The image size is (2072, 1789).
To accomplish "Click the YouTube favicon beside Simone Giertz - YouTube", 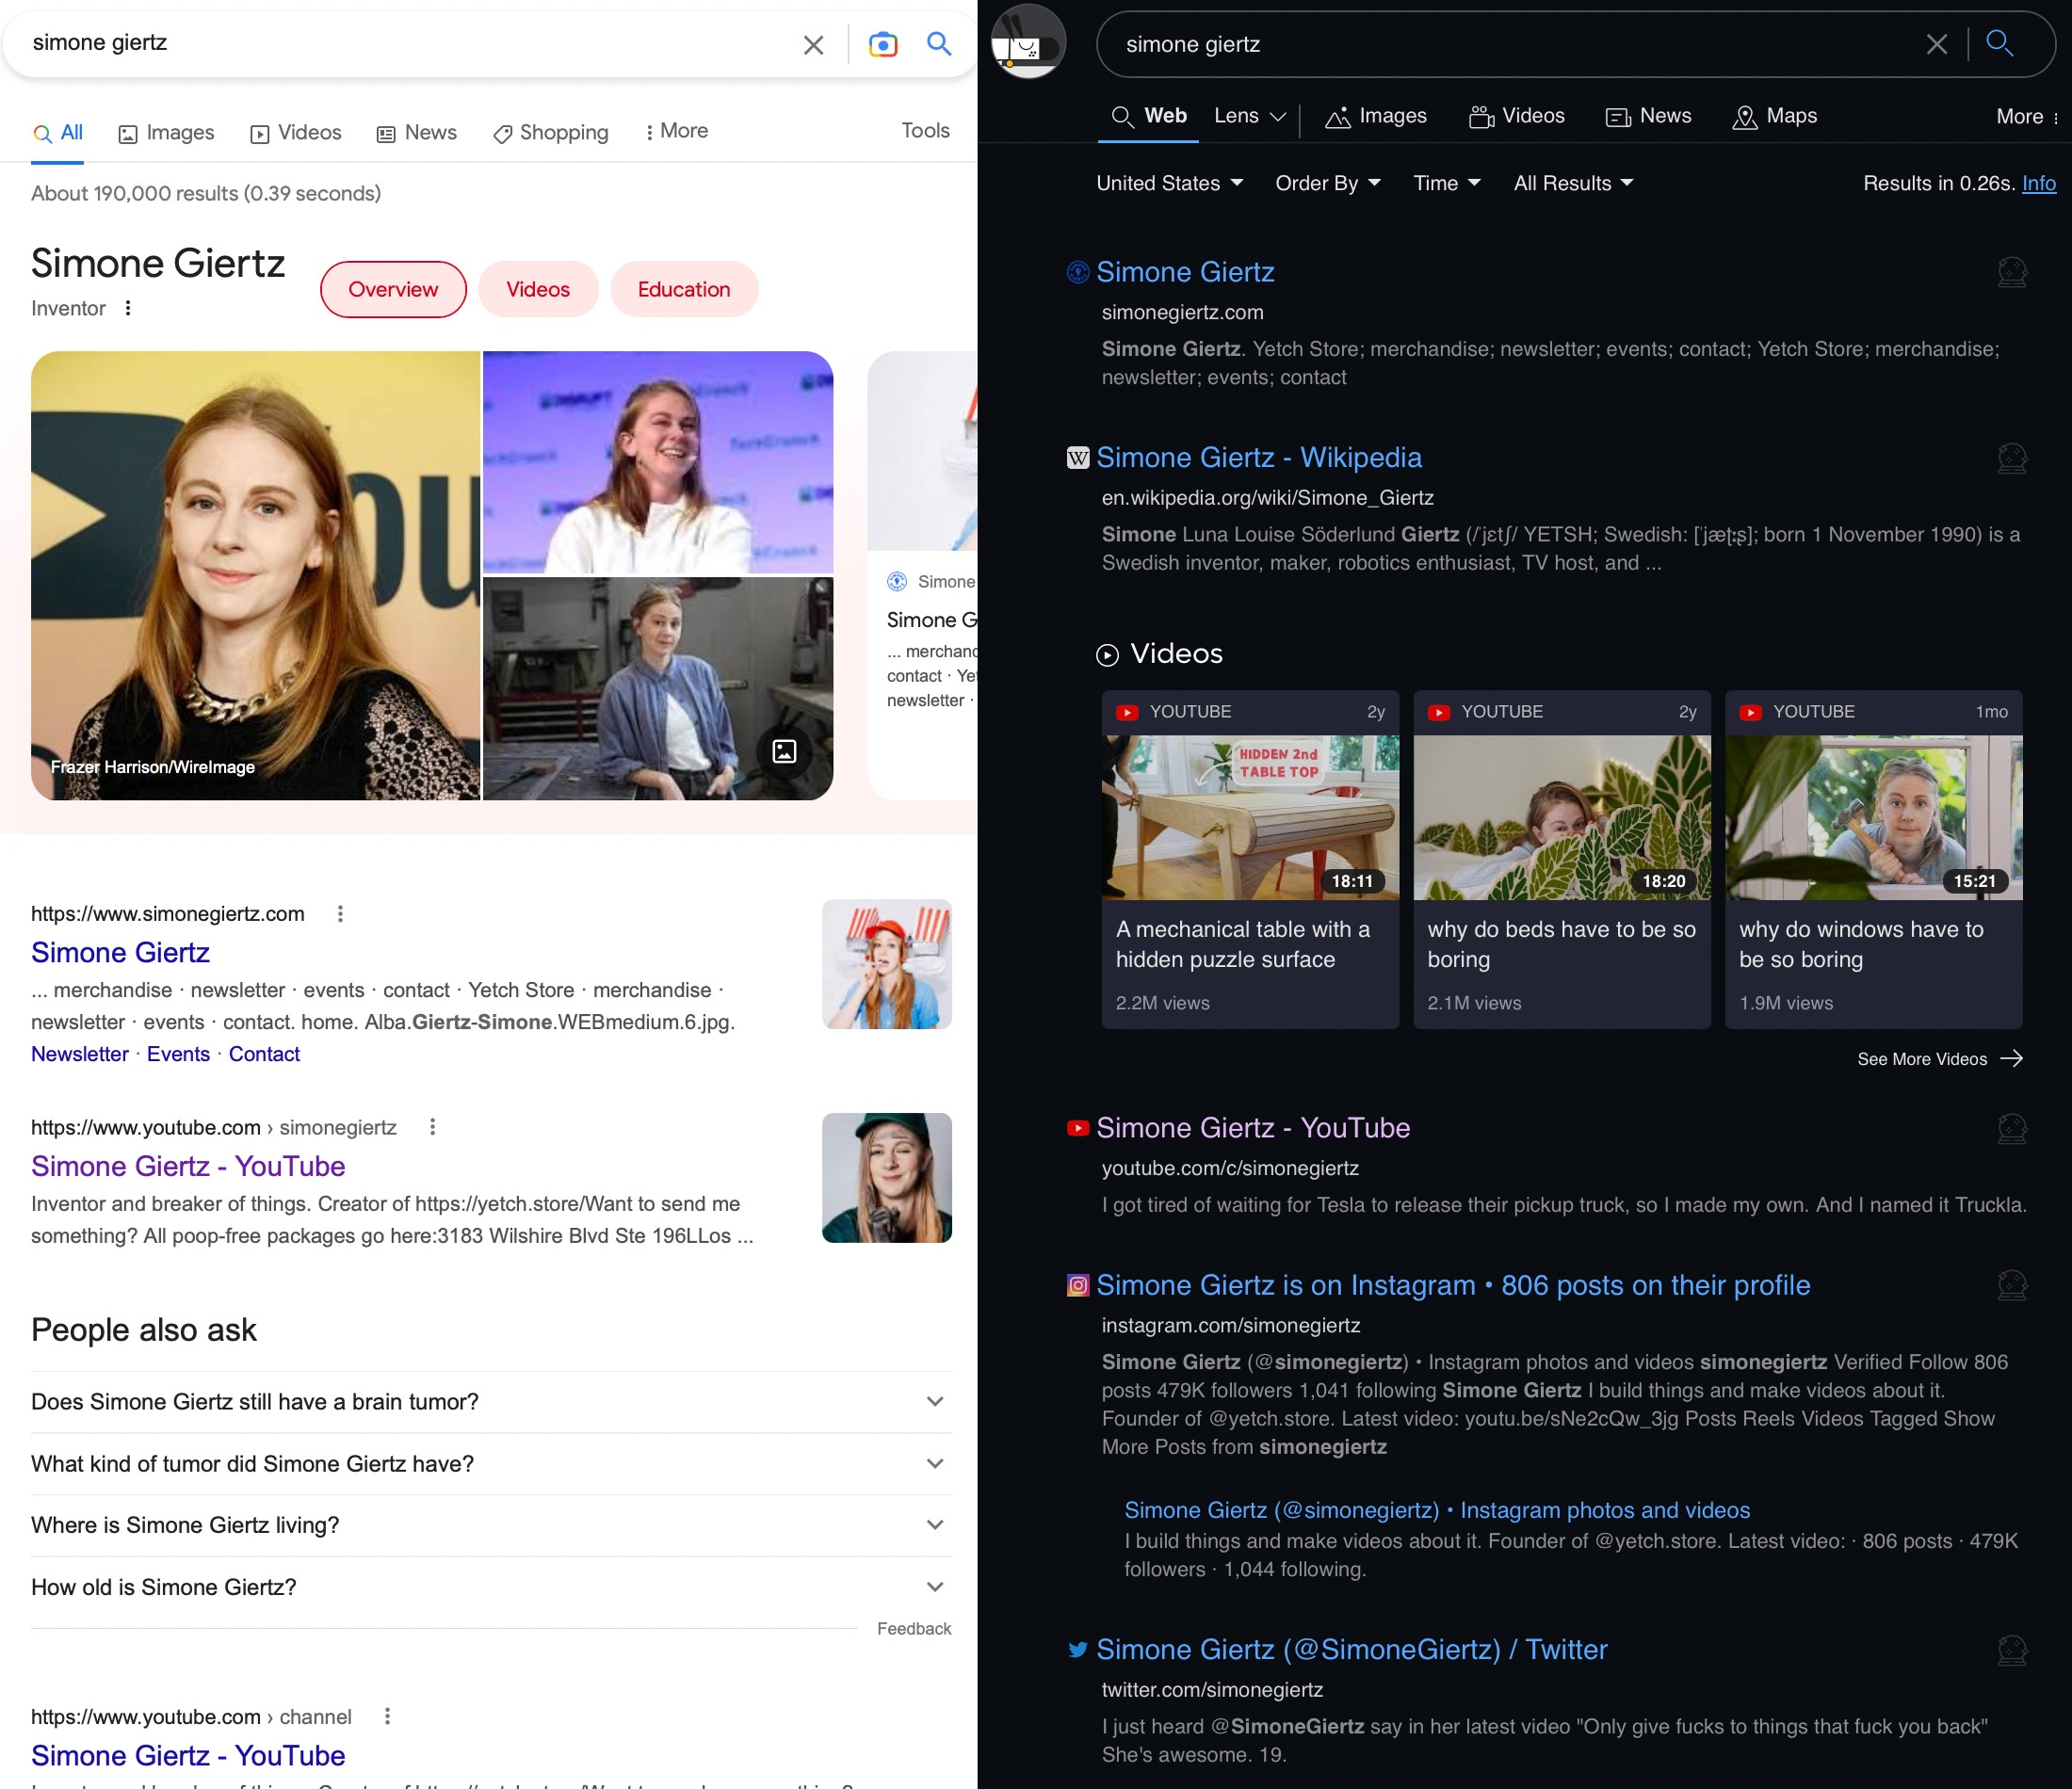I will [1078, 1128].
